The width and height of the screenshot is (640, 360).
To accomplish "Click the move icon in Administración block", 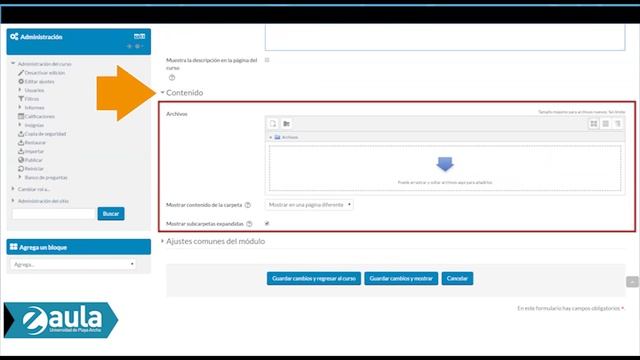I will tap(129, 46).
